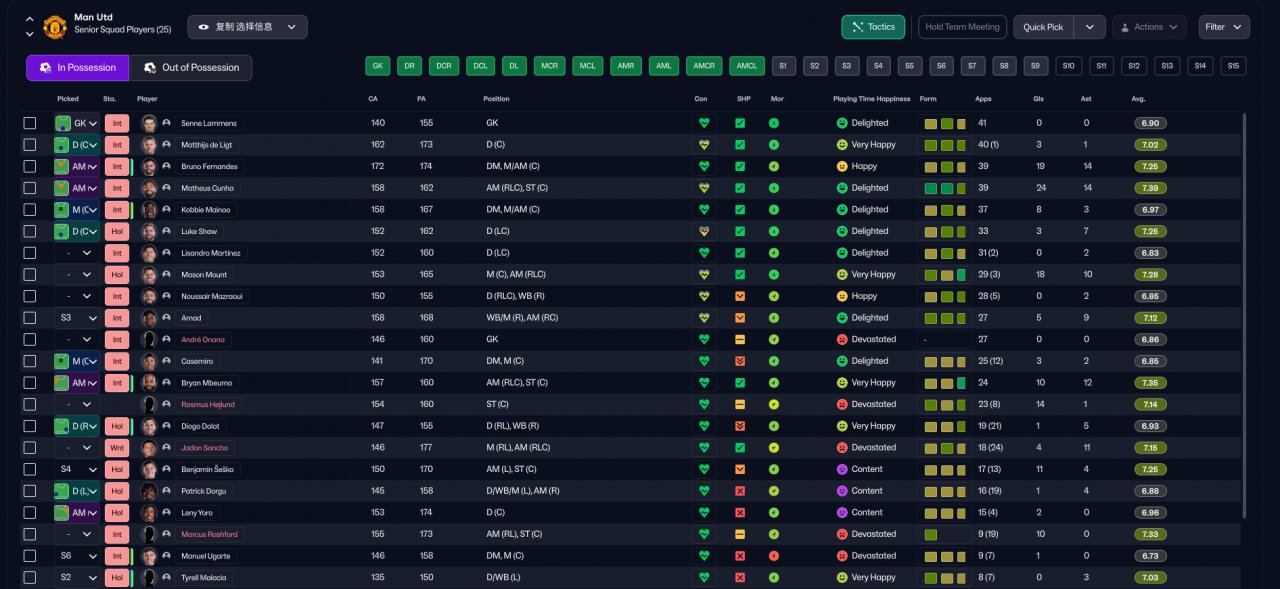
Task: Check the box for Tyrell Malacia
Action: [x=30, y=578]
